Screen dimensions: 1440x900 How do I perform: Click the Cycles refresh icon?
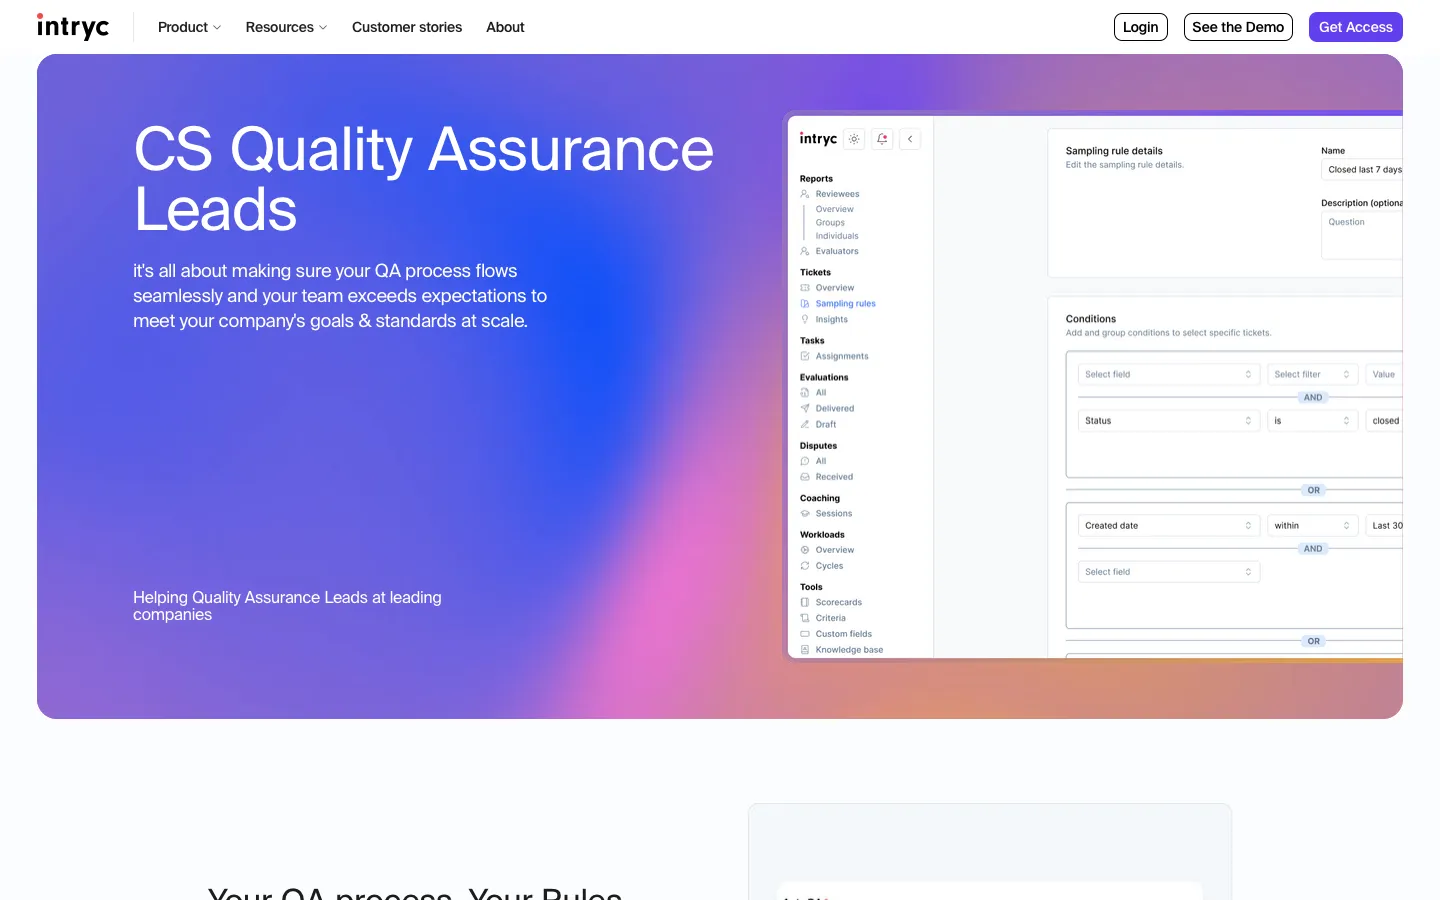pyautogui.click(x=805, y=566)
